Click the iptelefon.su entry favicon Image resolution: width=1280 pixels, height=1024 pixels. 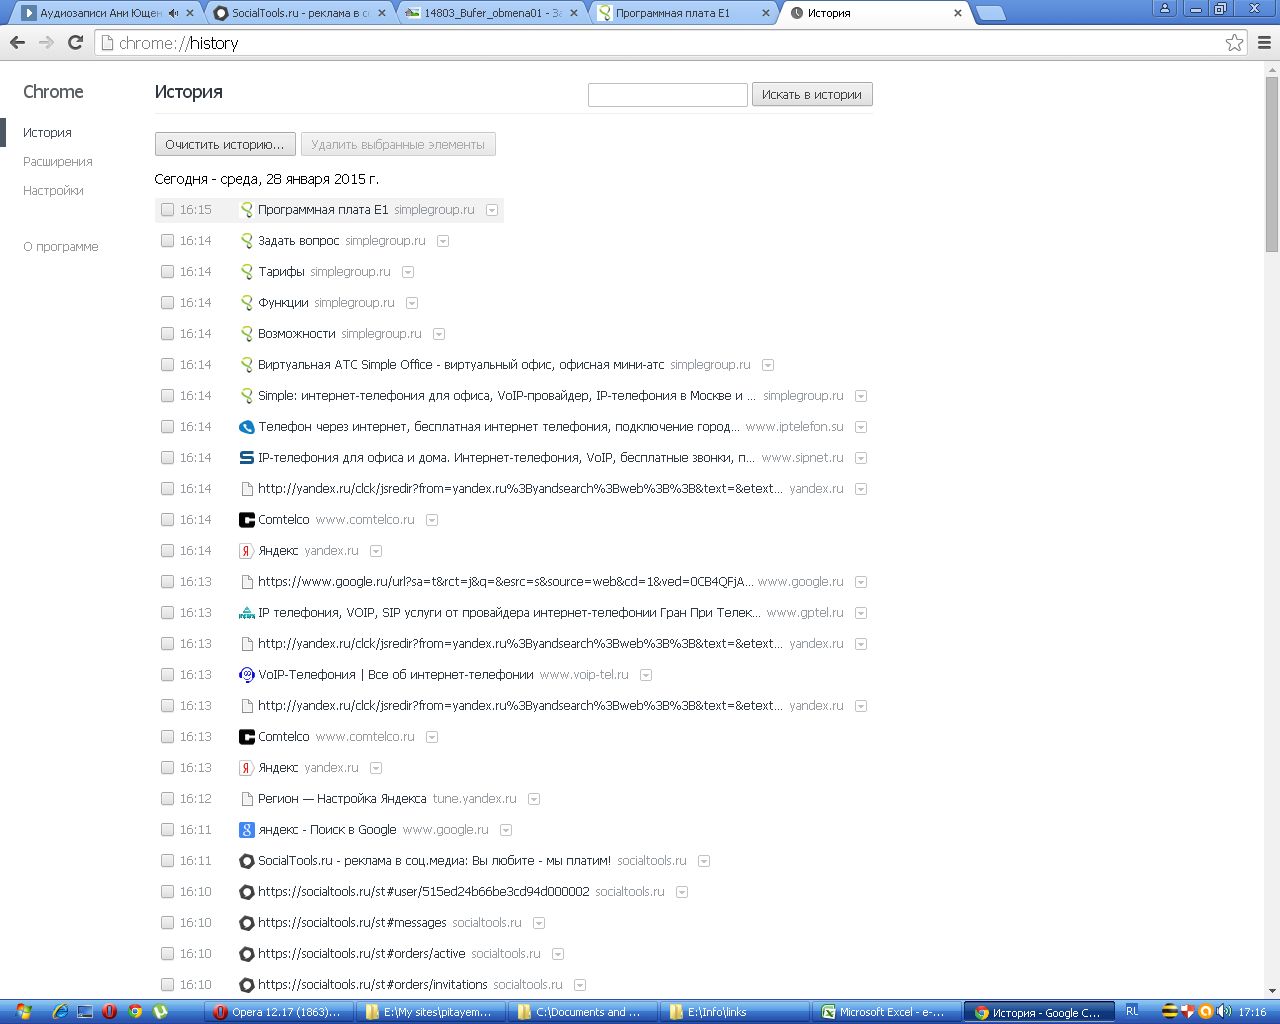click(x=247, y=427)
